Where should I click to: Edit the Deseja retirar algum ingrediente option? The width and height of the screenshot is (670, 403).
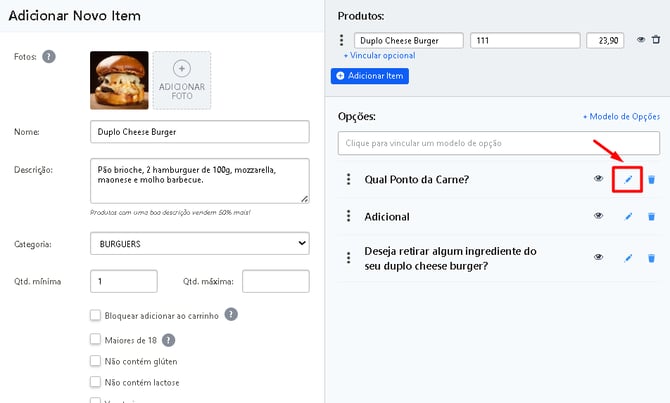coord(628,258)
